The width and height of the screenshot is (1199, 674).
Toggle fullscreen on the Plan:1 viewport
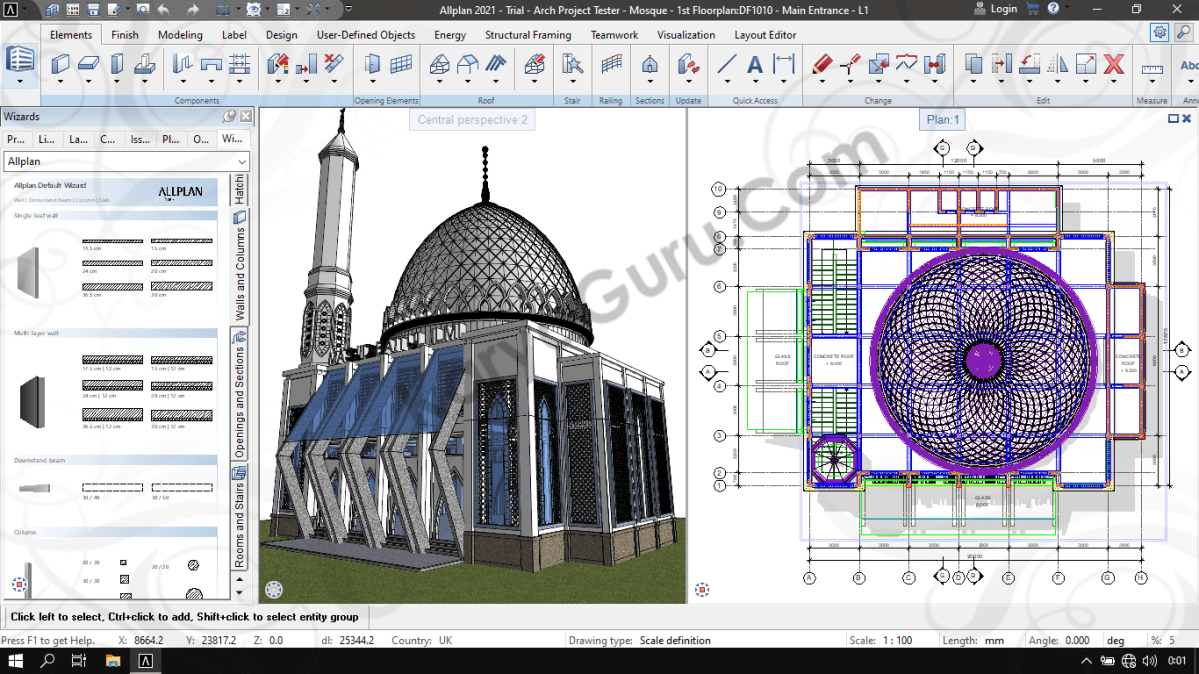pos(1171,119)
